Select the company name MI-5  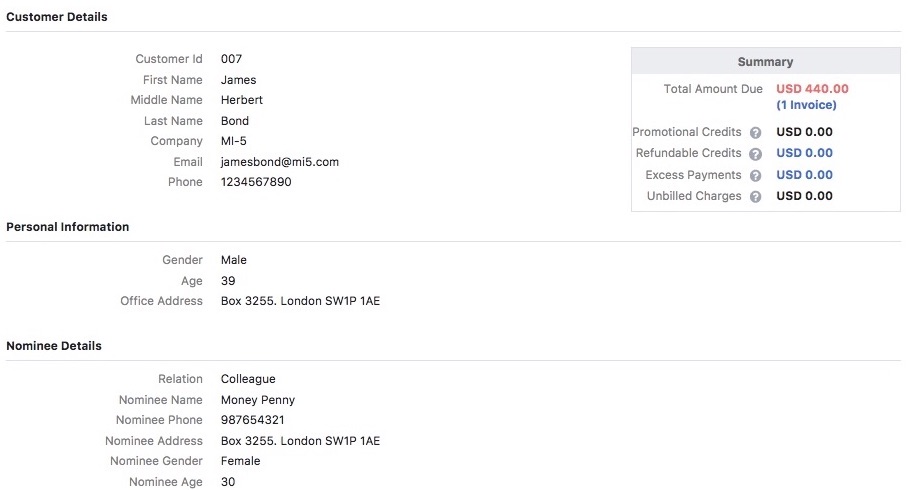click(235, 141)
